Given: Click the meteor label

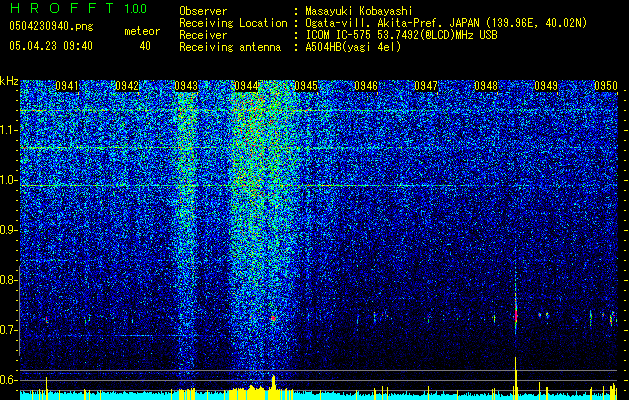Looking at the screenshot, I should (x=142, y=31).
